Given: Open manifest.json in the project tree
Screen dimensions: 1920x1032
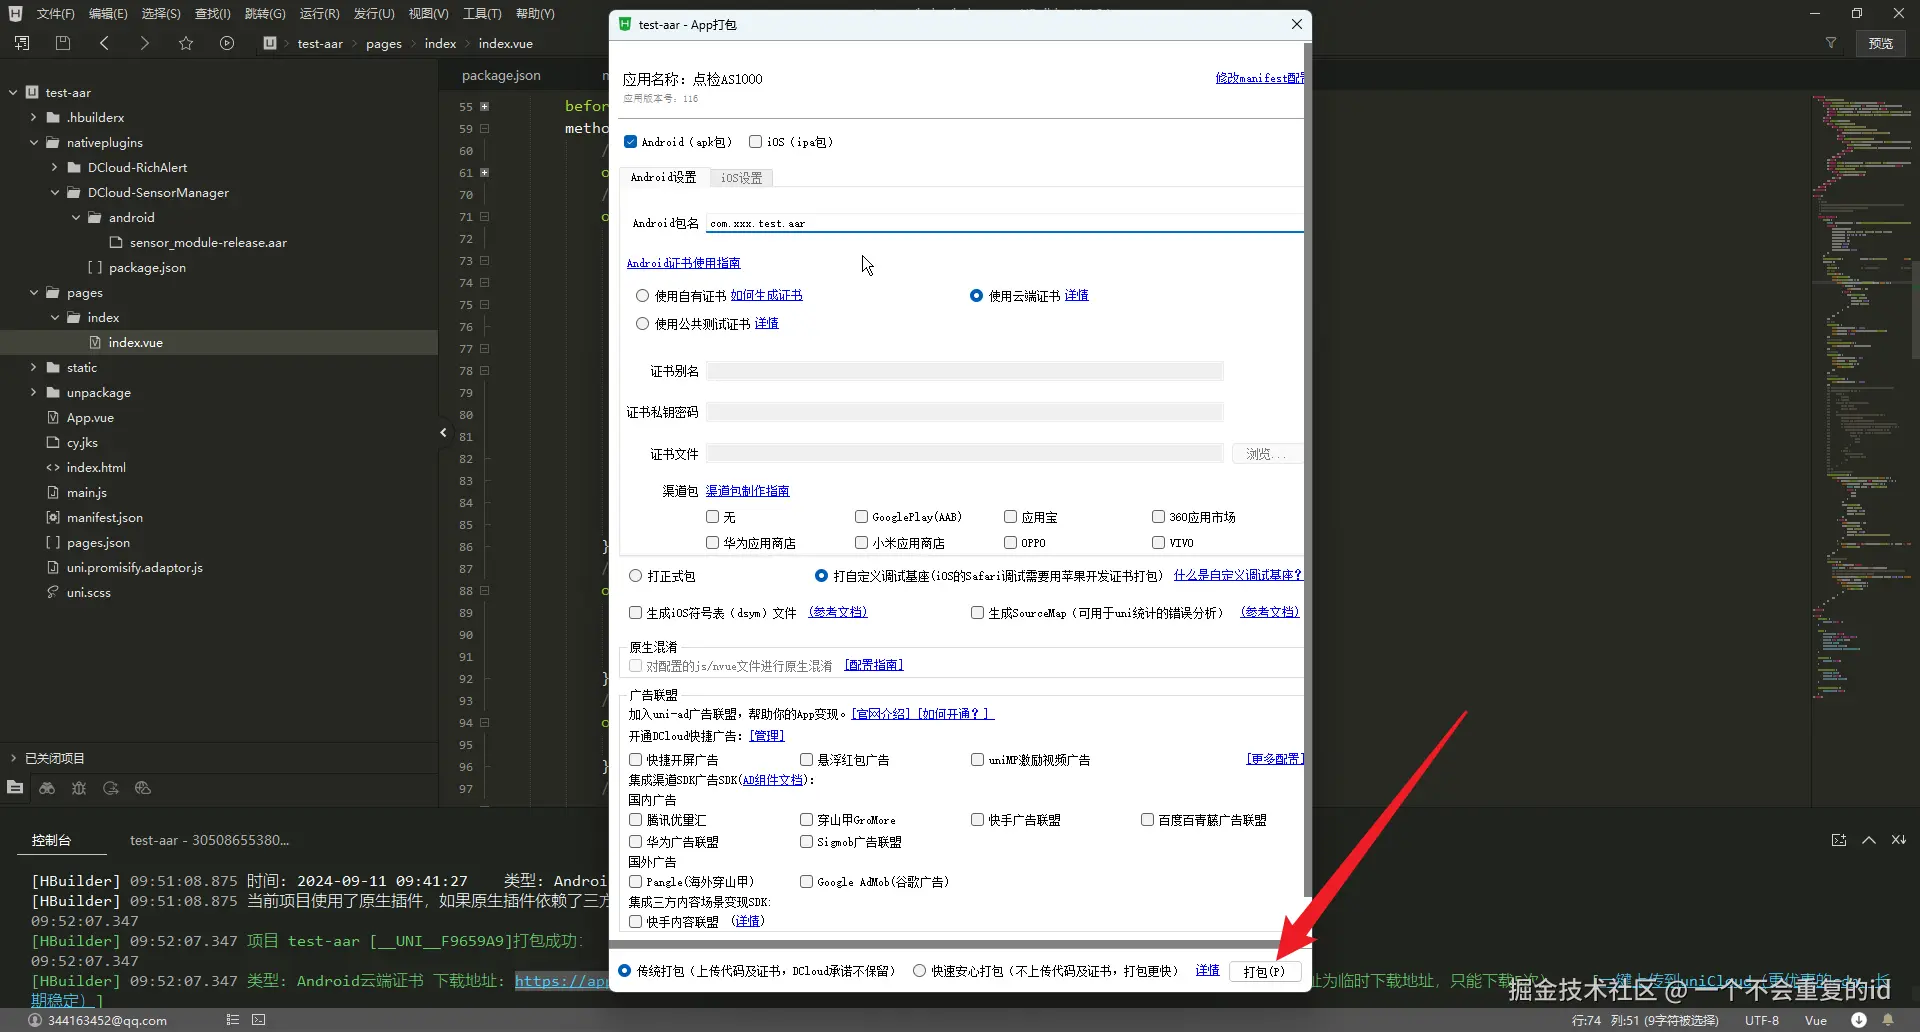Looking at the screenshot, I should tap(105, 517).
